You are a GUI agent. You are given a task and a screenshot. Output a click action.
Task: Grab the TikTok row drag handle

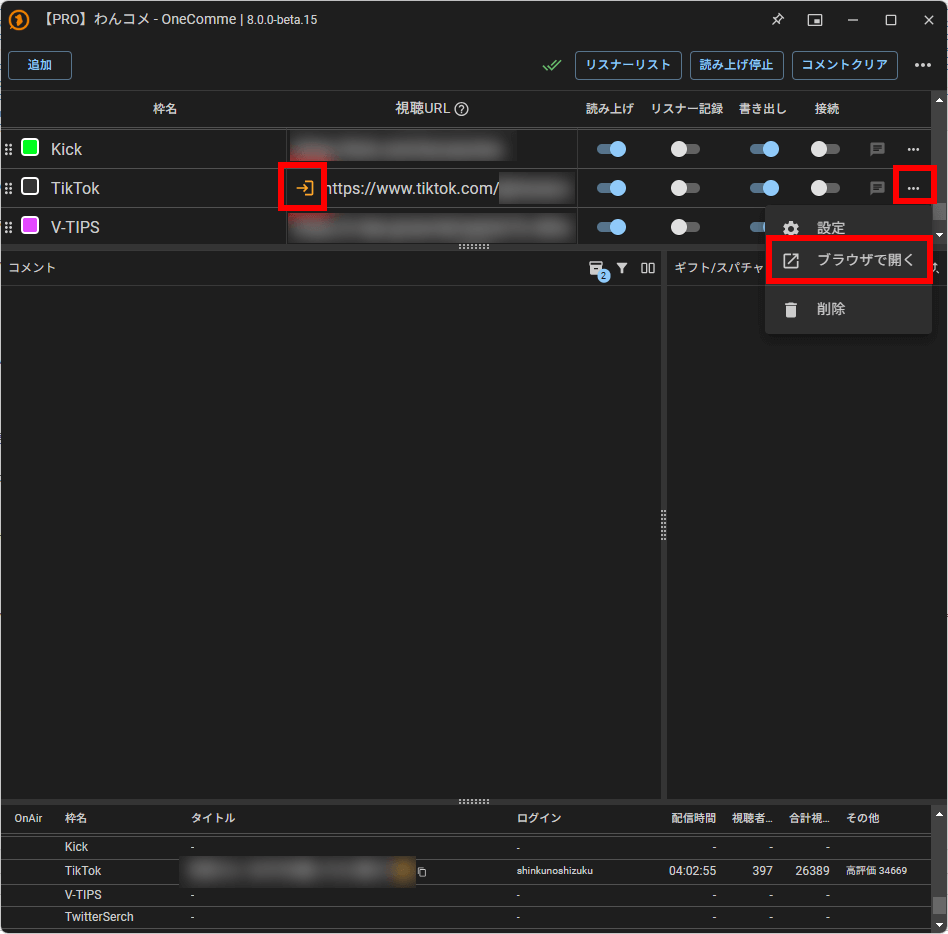click(8, 189)
